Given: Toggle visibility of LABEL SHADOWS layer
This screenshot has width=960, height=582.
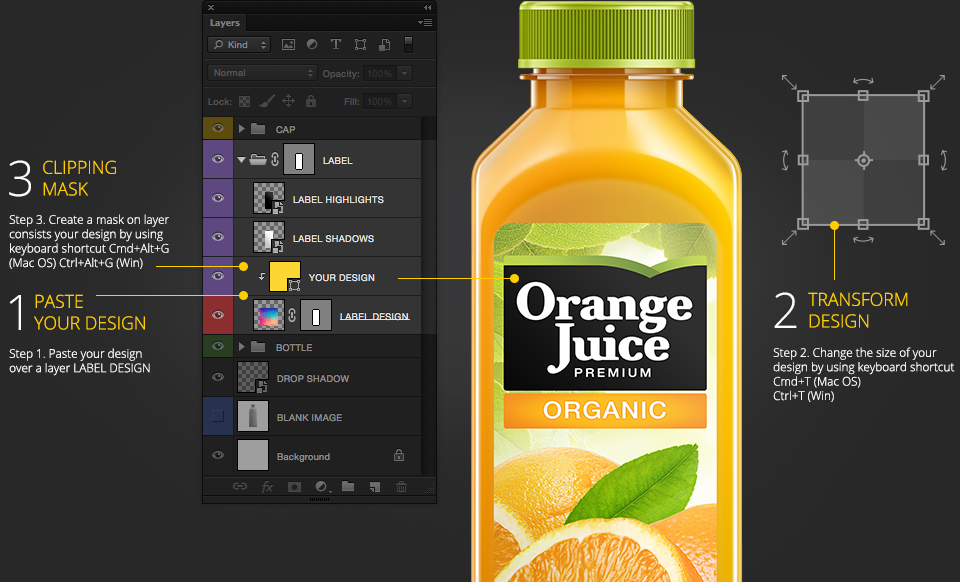Looking at the screenshot, I should (217, 237).
